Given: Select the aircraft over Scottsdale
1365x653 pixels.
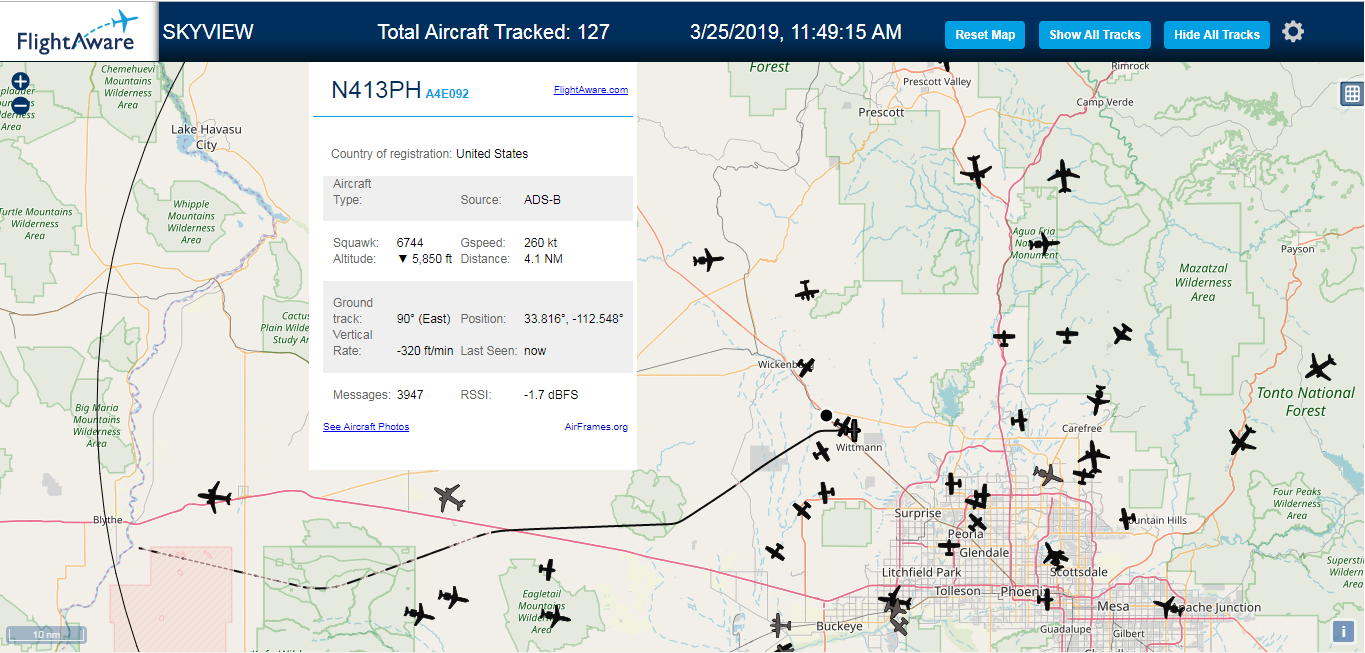Looking at the screenshot, I should (x=1055, y=554).
